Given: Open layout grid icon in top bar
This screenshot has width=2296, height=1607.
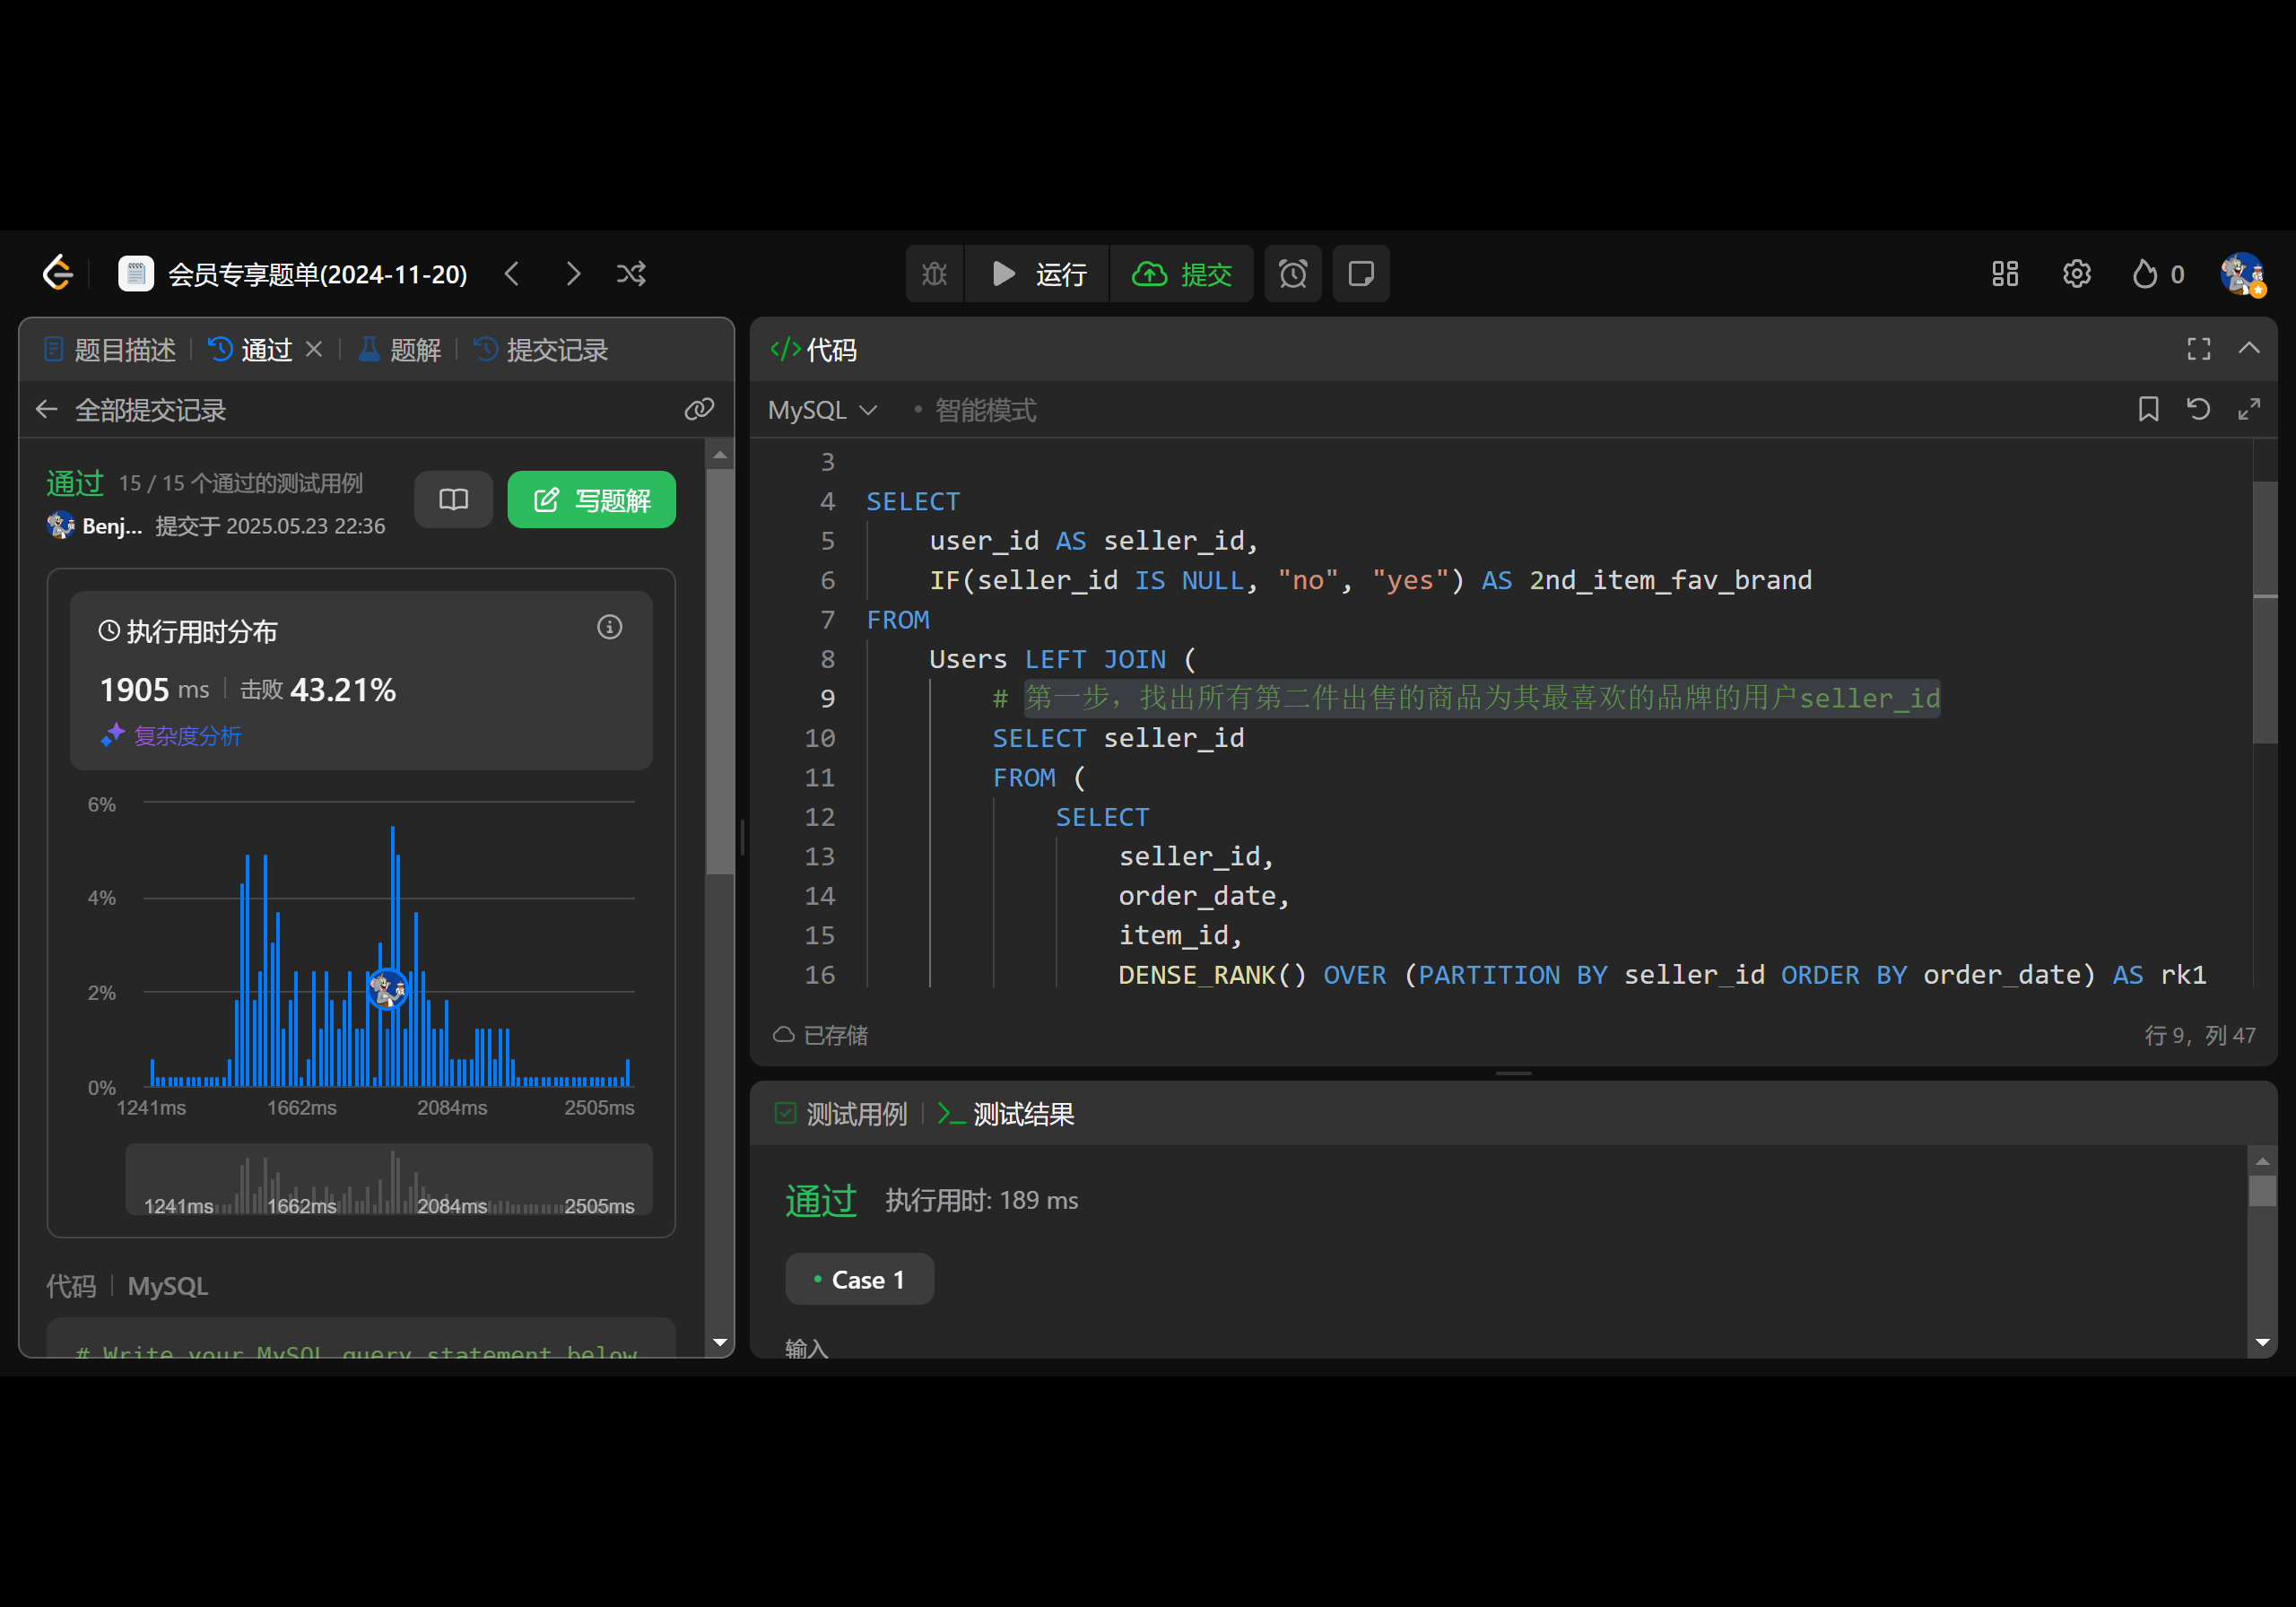Looking at the screenshot, I should click(2004, 274).
